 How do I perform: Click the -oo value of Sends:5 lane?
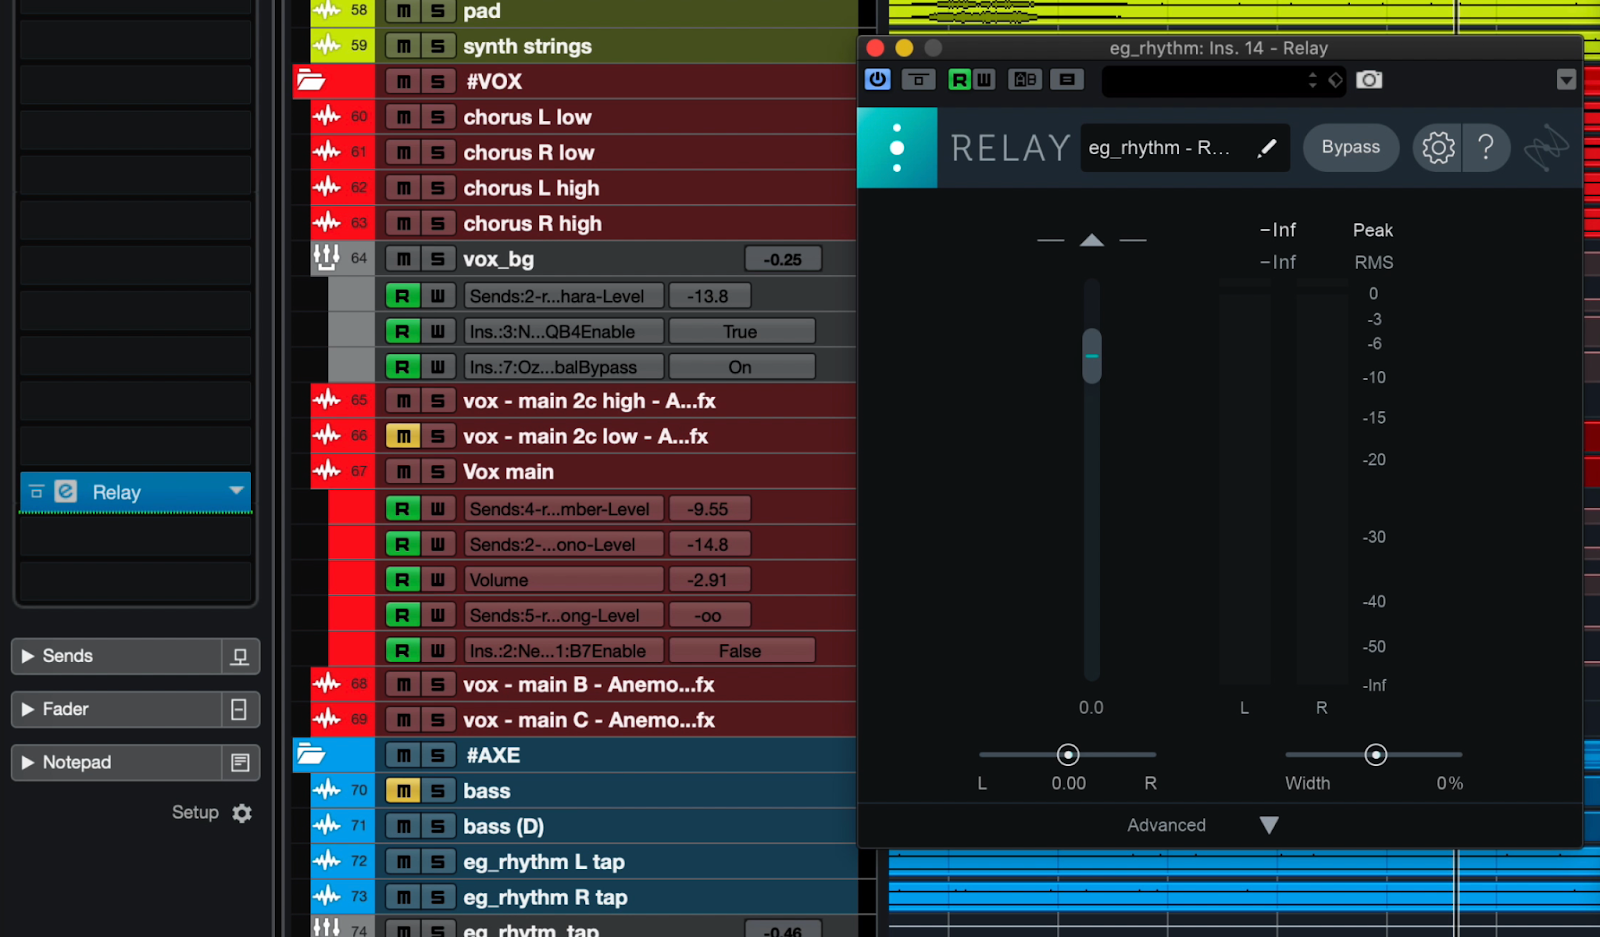[709, 615]
